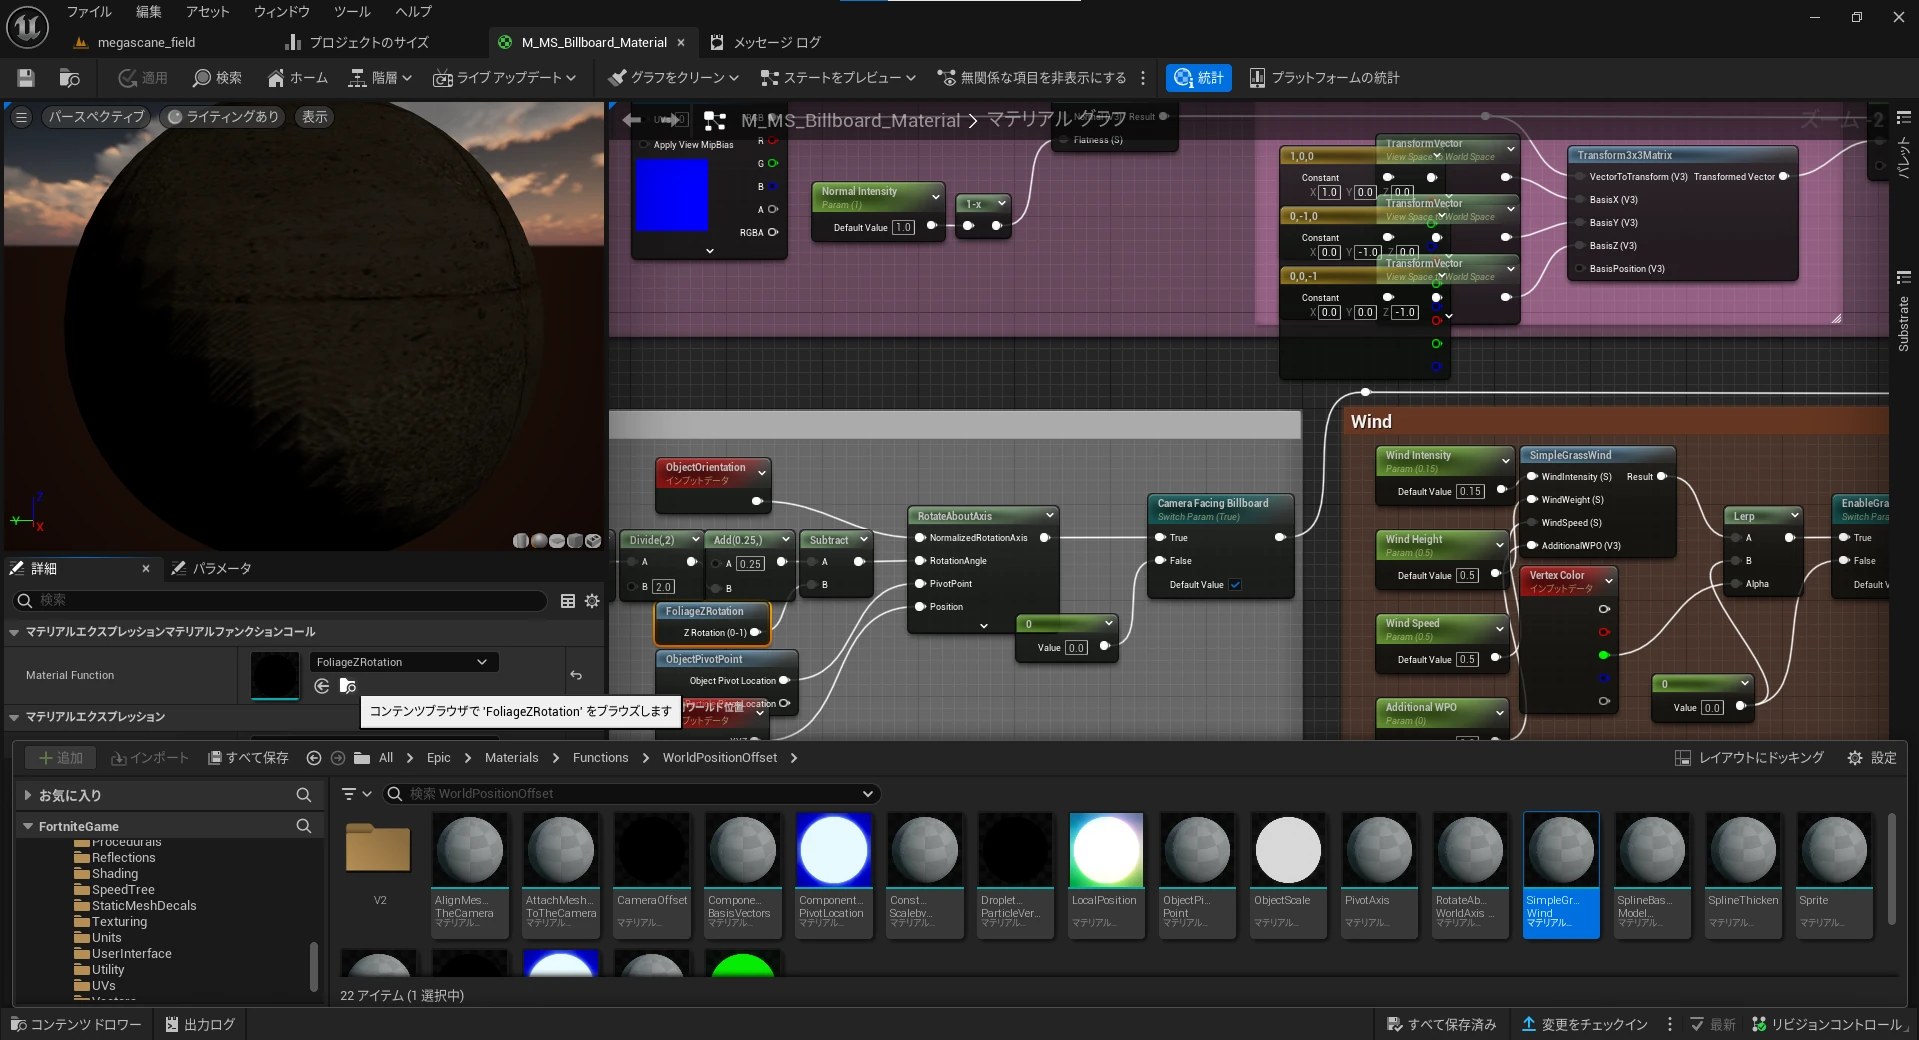
Task: Go back in content browser history
Action: [x=314, y=758]
